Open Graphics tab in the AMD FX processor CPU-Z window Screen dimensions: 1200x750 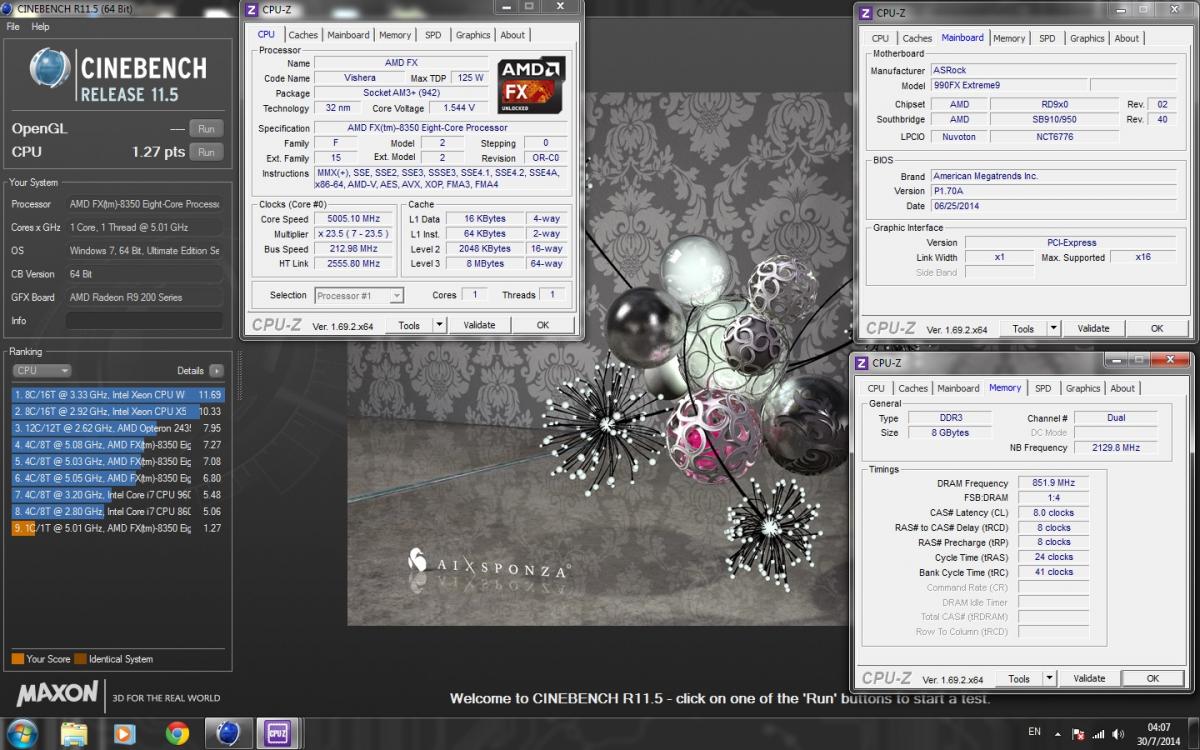(x=473, y=35)
